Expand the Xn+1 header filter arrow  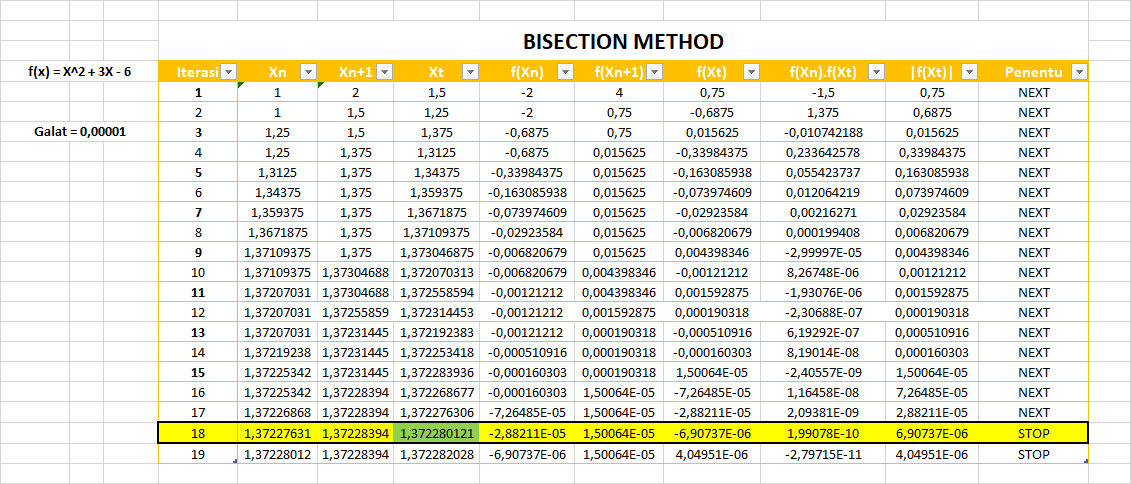click(386, 72)
